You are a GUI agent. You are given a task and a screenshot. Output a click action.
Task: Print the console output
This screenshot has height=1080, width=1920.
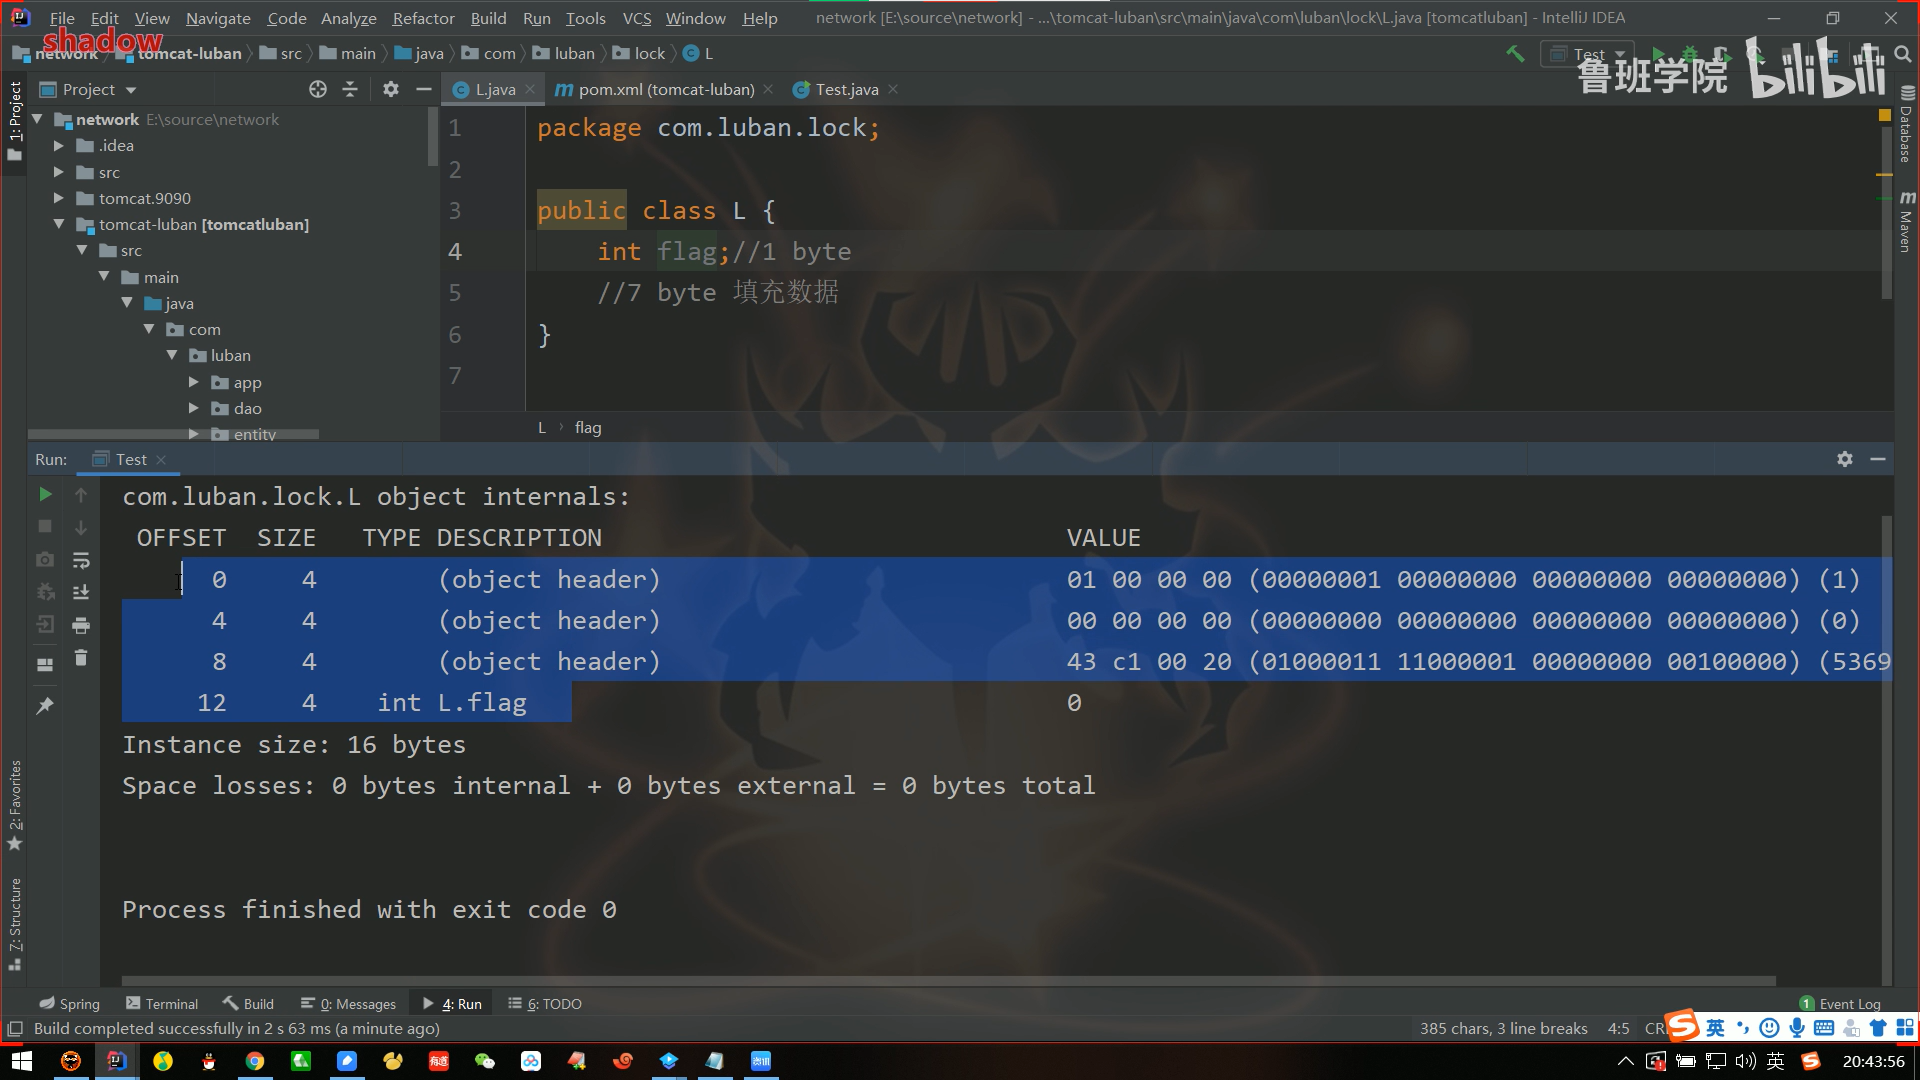[81, 626]
